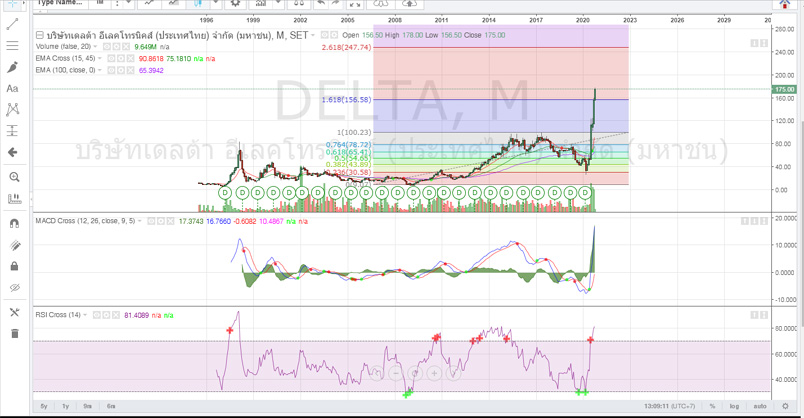Open the chart style dropdown arrow
The height and width of the screenshot is (418, 804).
216,3
